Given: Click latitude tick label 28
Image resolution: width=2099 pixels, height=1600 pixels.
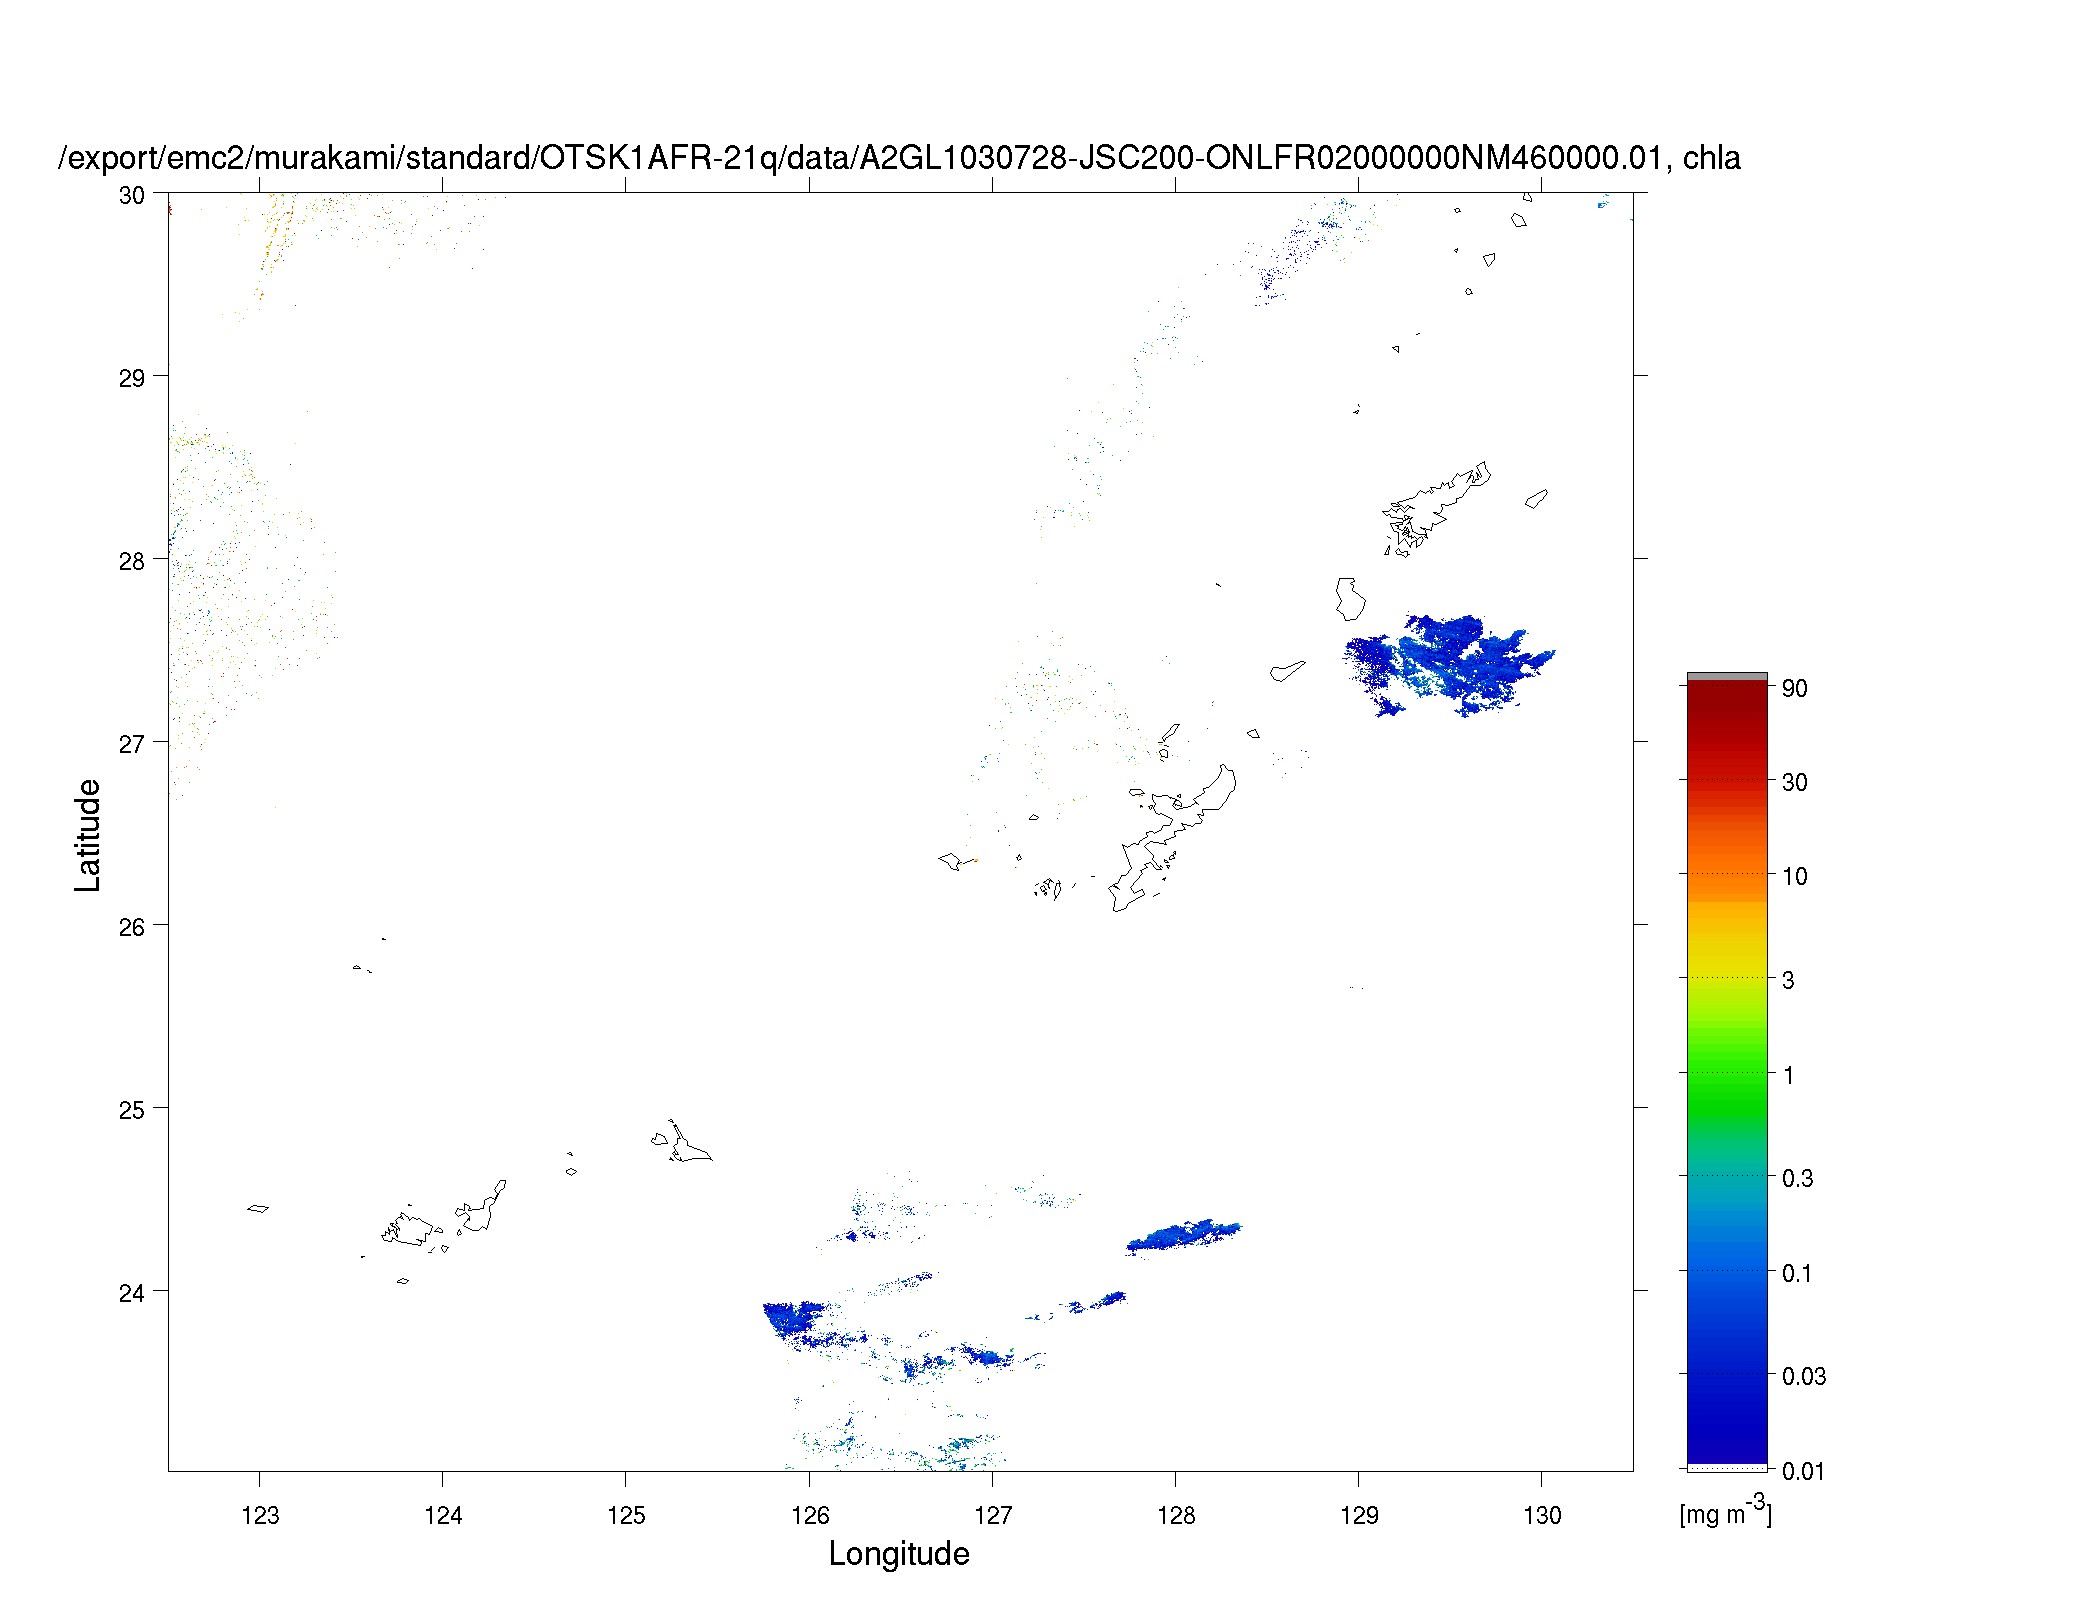Looking at the screenshot, I should click(x=131, y=562).
